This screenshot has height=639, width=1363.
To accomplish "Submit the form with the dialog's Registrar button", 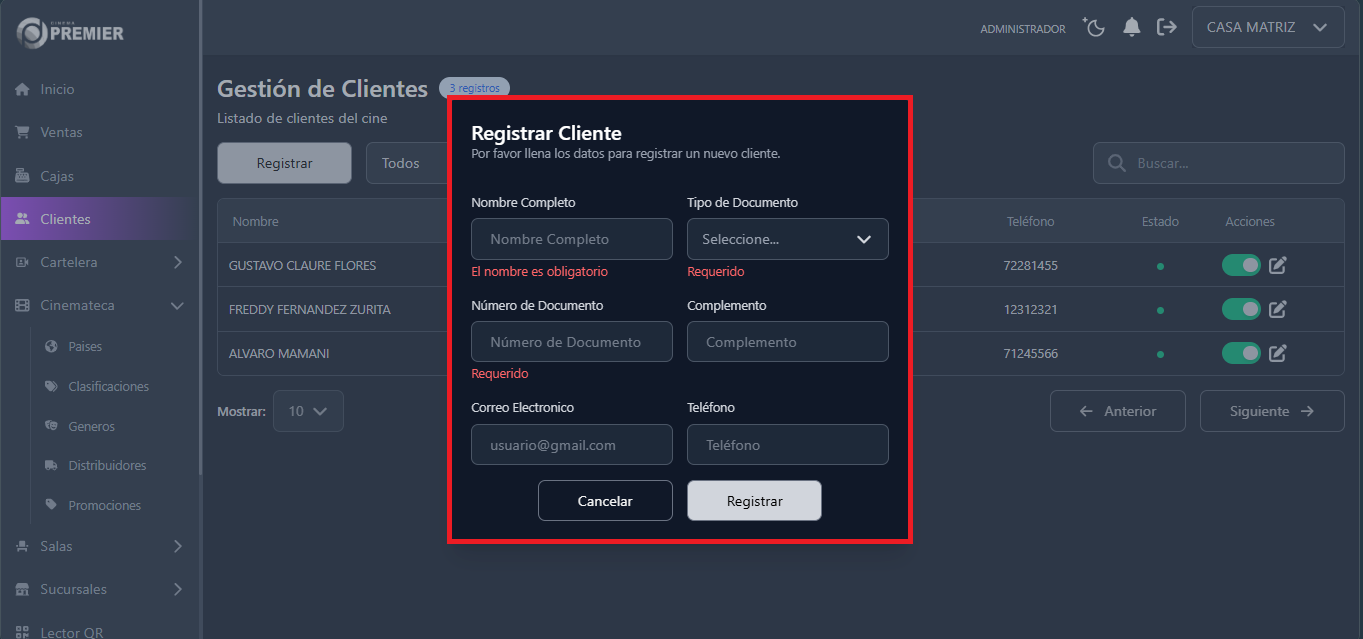I will 754,501.
